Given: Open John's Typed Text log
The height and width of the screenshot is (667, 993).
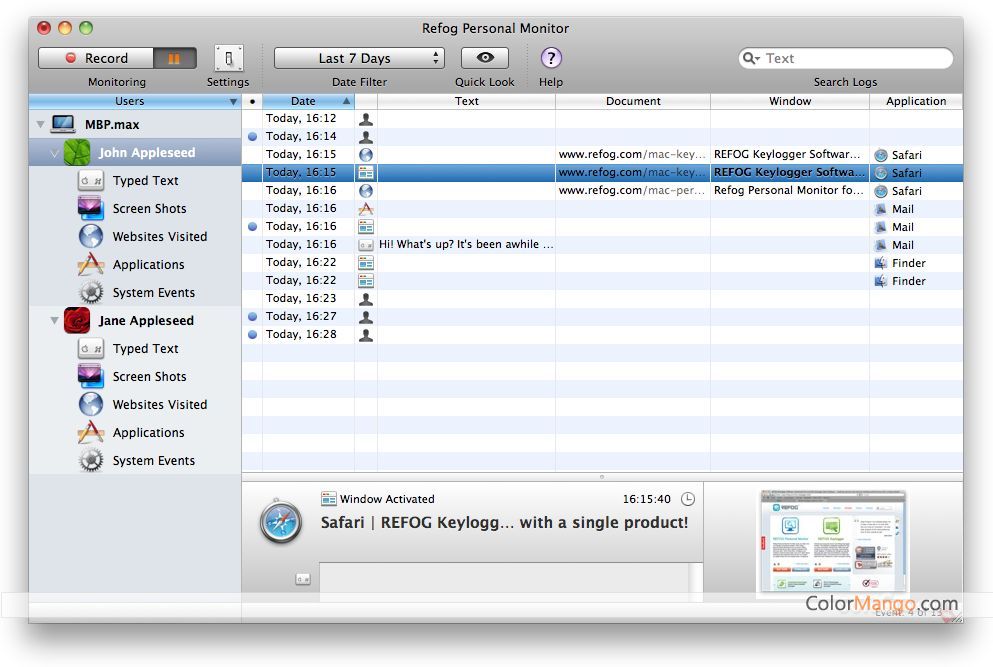Looking at the screenshot, I should coord(145,181).
